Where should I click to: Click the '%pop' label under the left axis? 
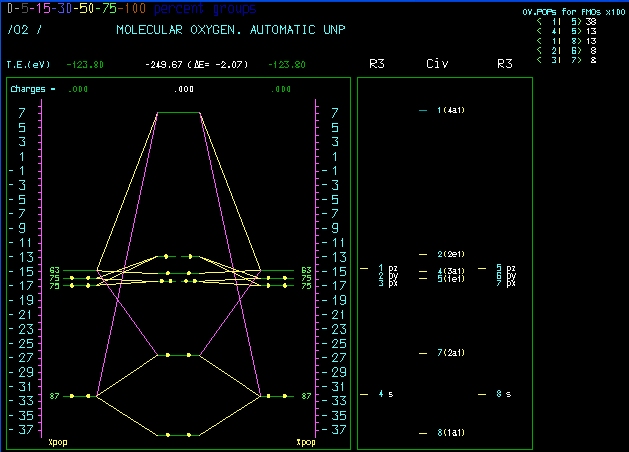tap(58, 442)
